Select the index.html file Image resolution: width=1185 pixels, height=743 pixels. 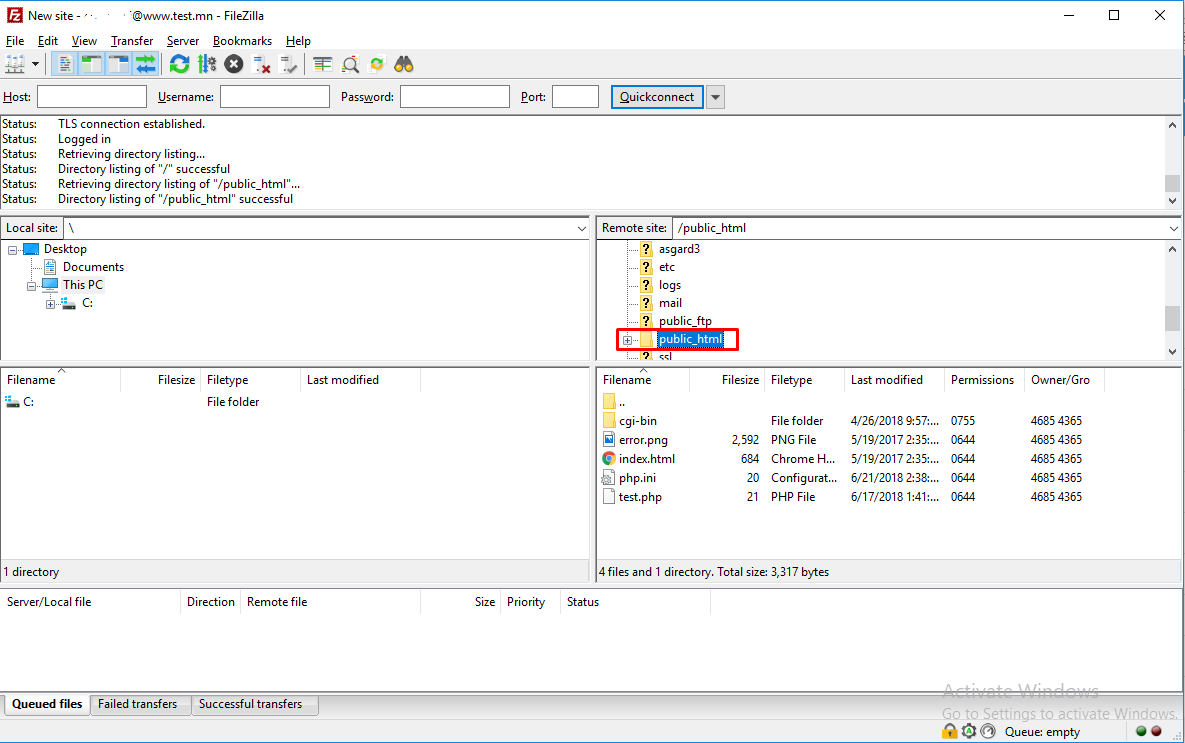pos(647,459)
